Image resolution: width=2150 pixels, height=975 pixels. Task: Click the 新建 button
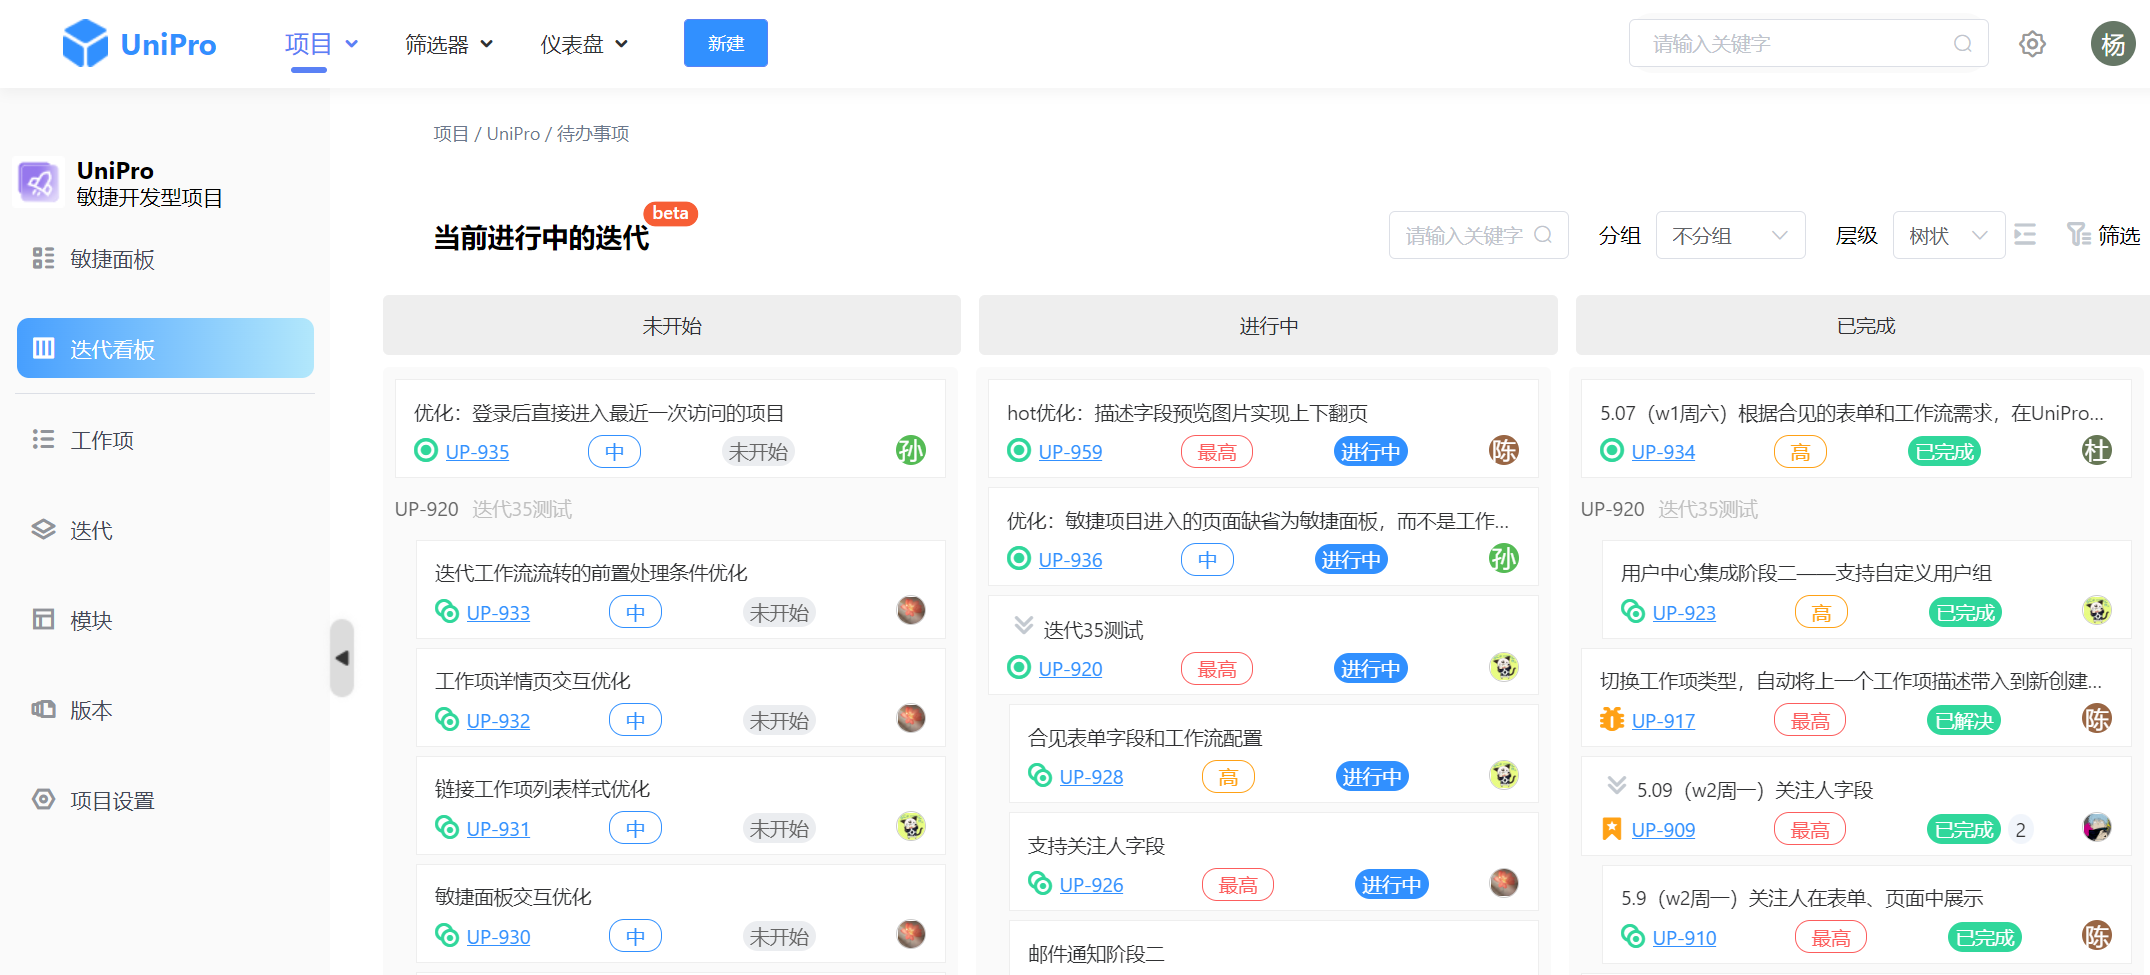coord(725,44)
